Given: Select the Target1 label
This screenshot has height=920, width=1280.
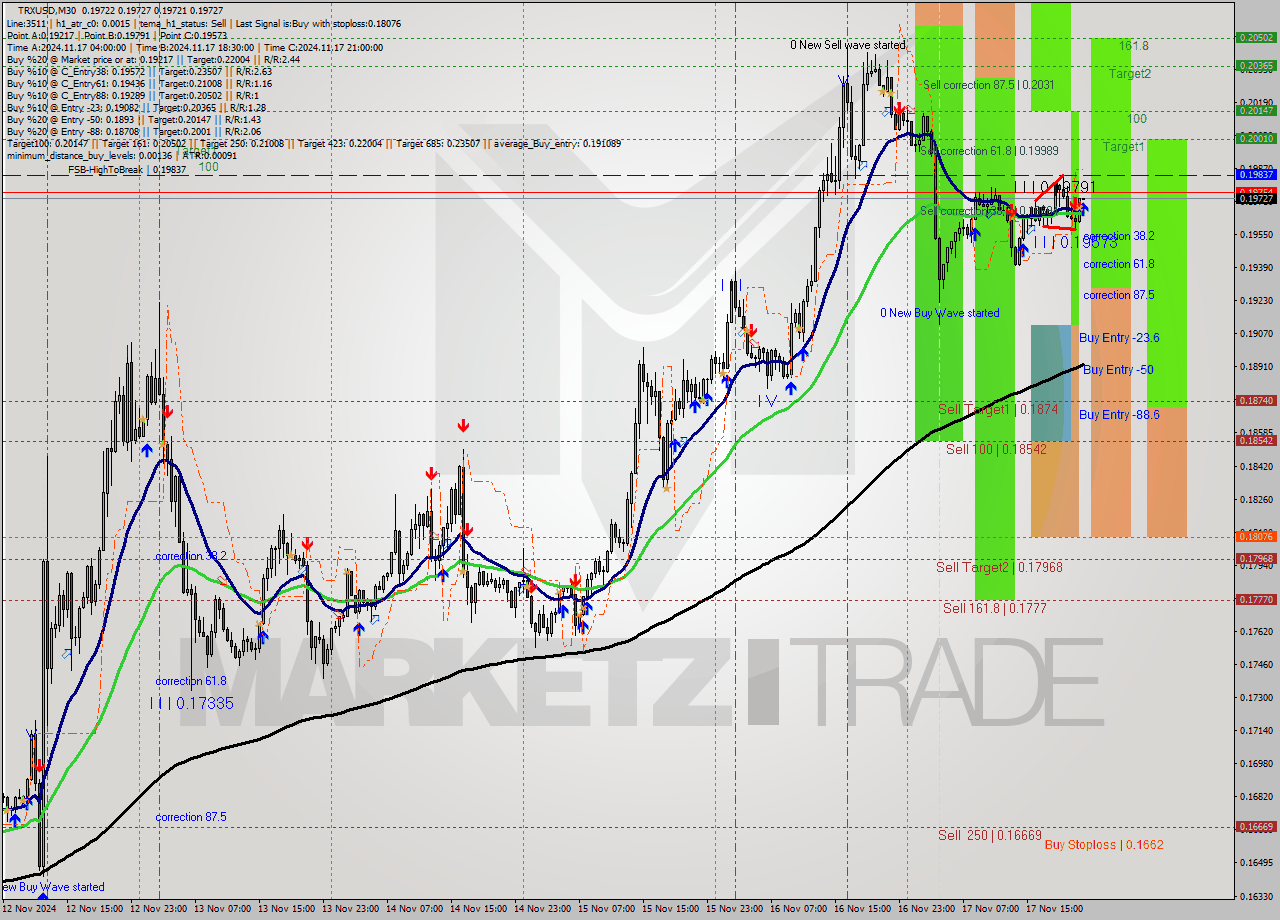Looking at the screenshot, I should (1123, 147).
